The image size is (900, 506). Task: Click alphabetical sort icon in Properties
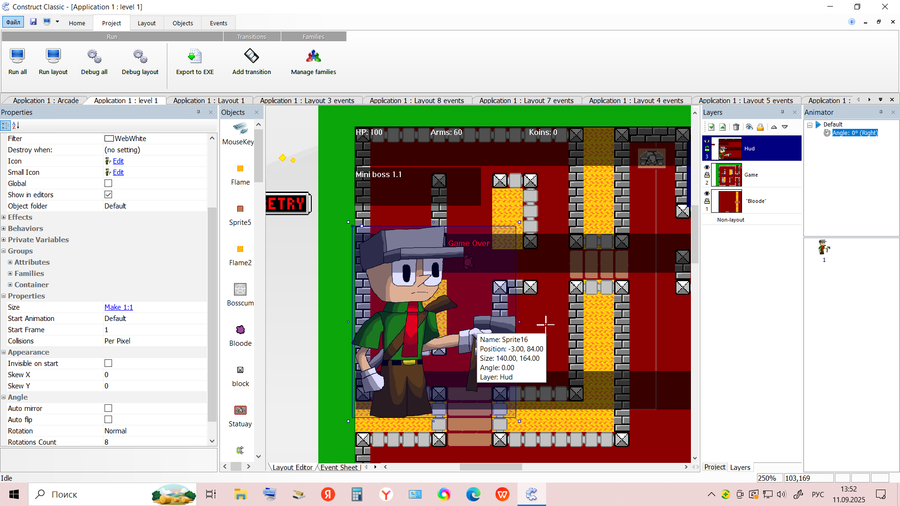[x=16, y=125]
